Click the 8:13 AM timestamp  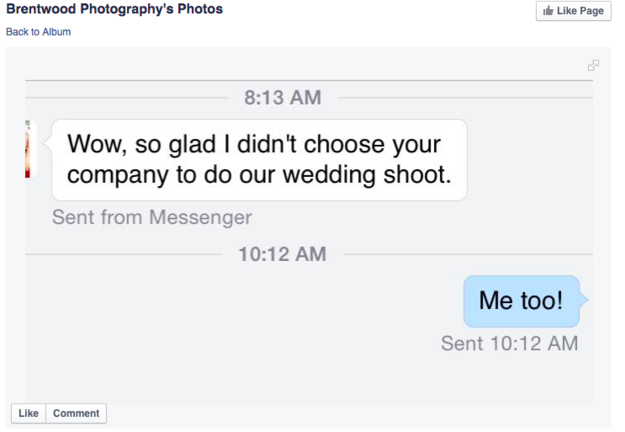coord(283,98)
